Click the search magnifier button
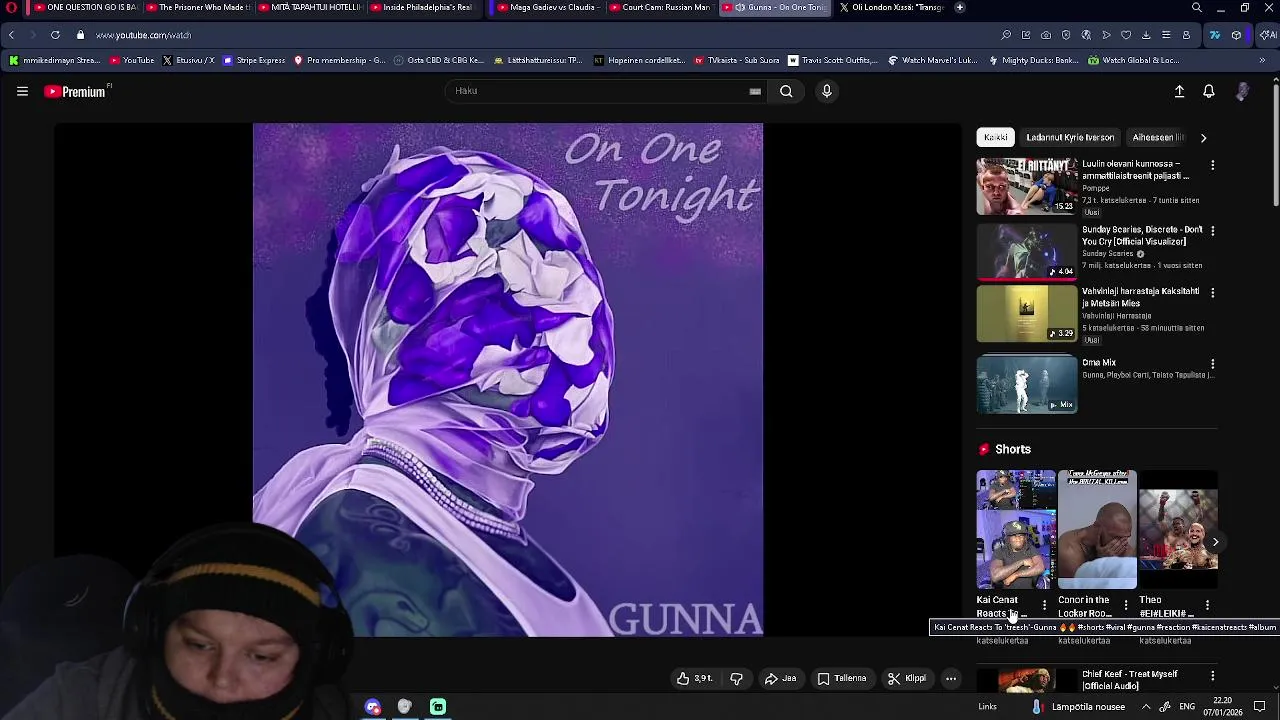Viewport: 1280px width, 720px height. (786, 91)
